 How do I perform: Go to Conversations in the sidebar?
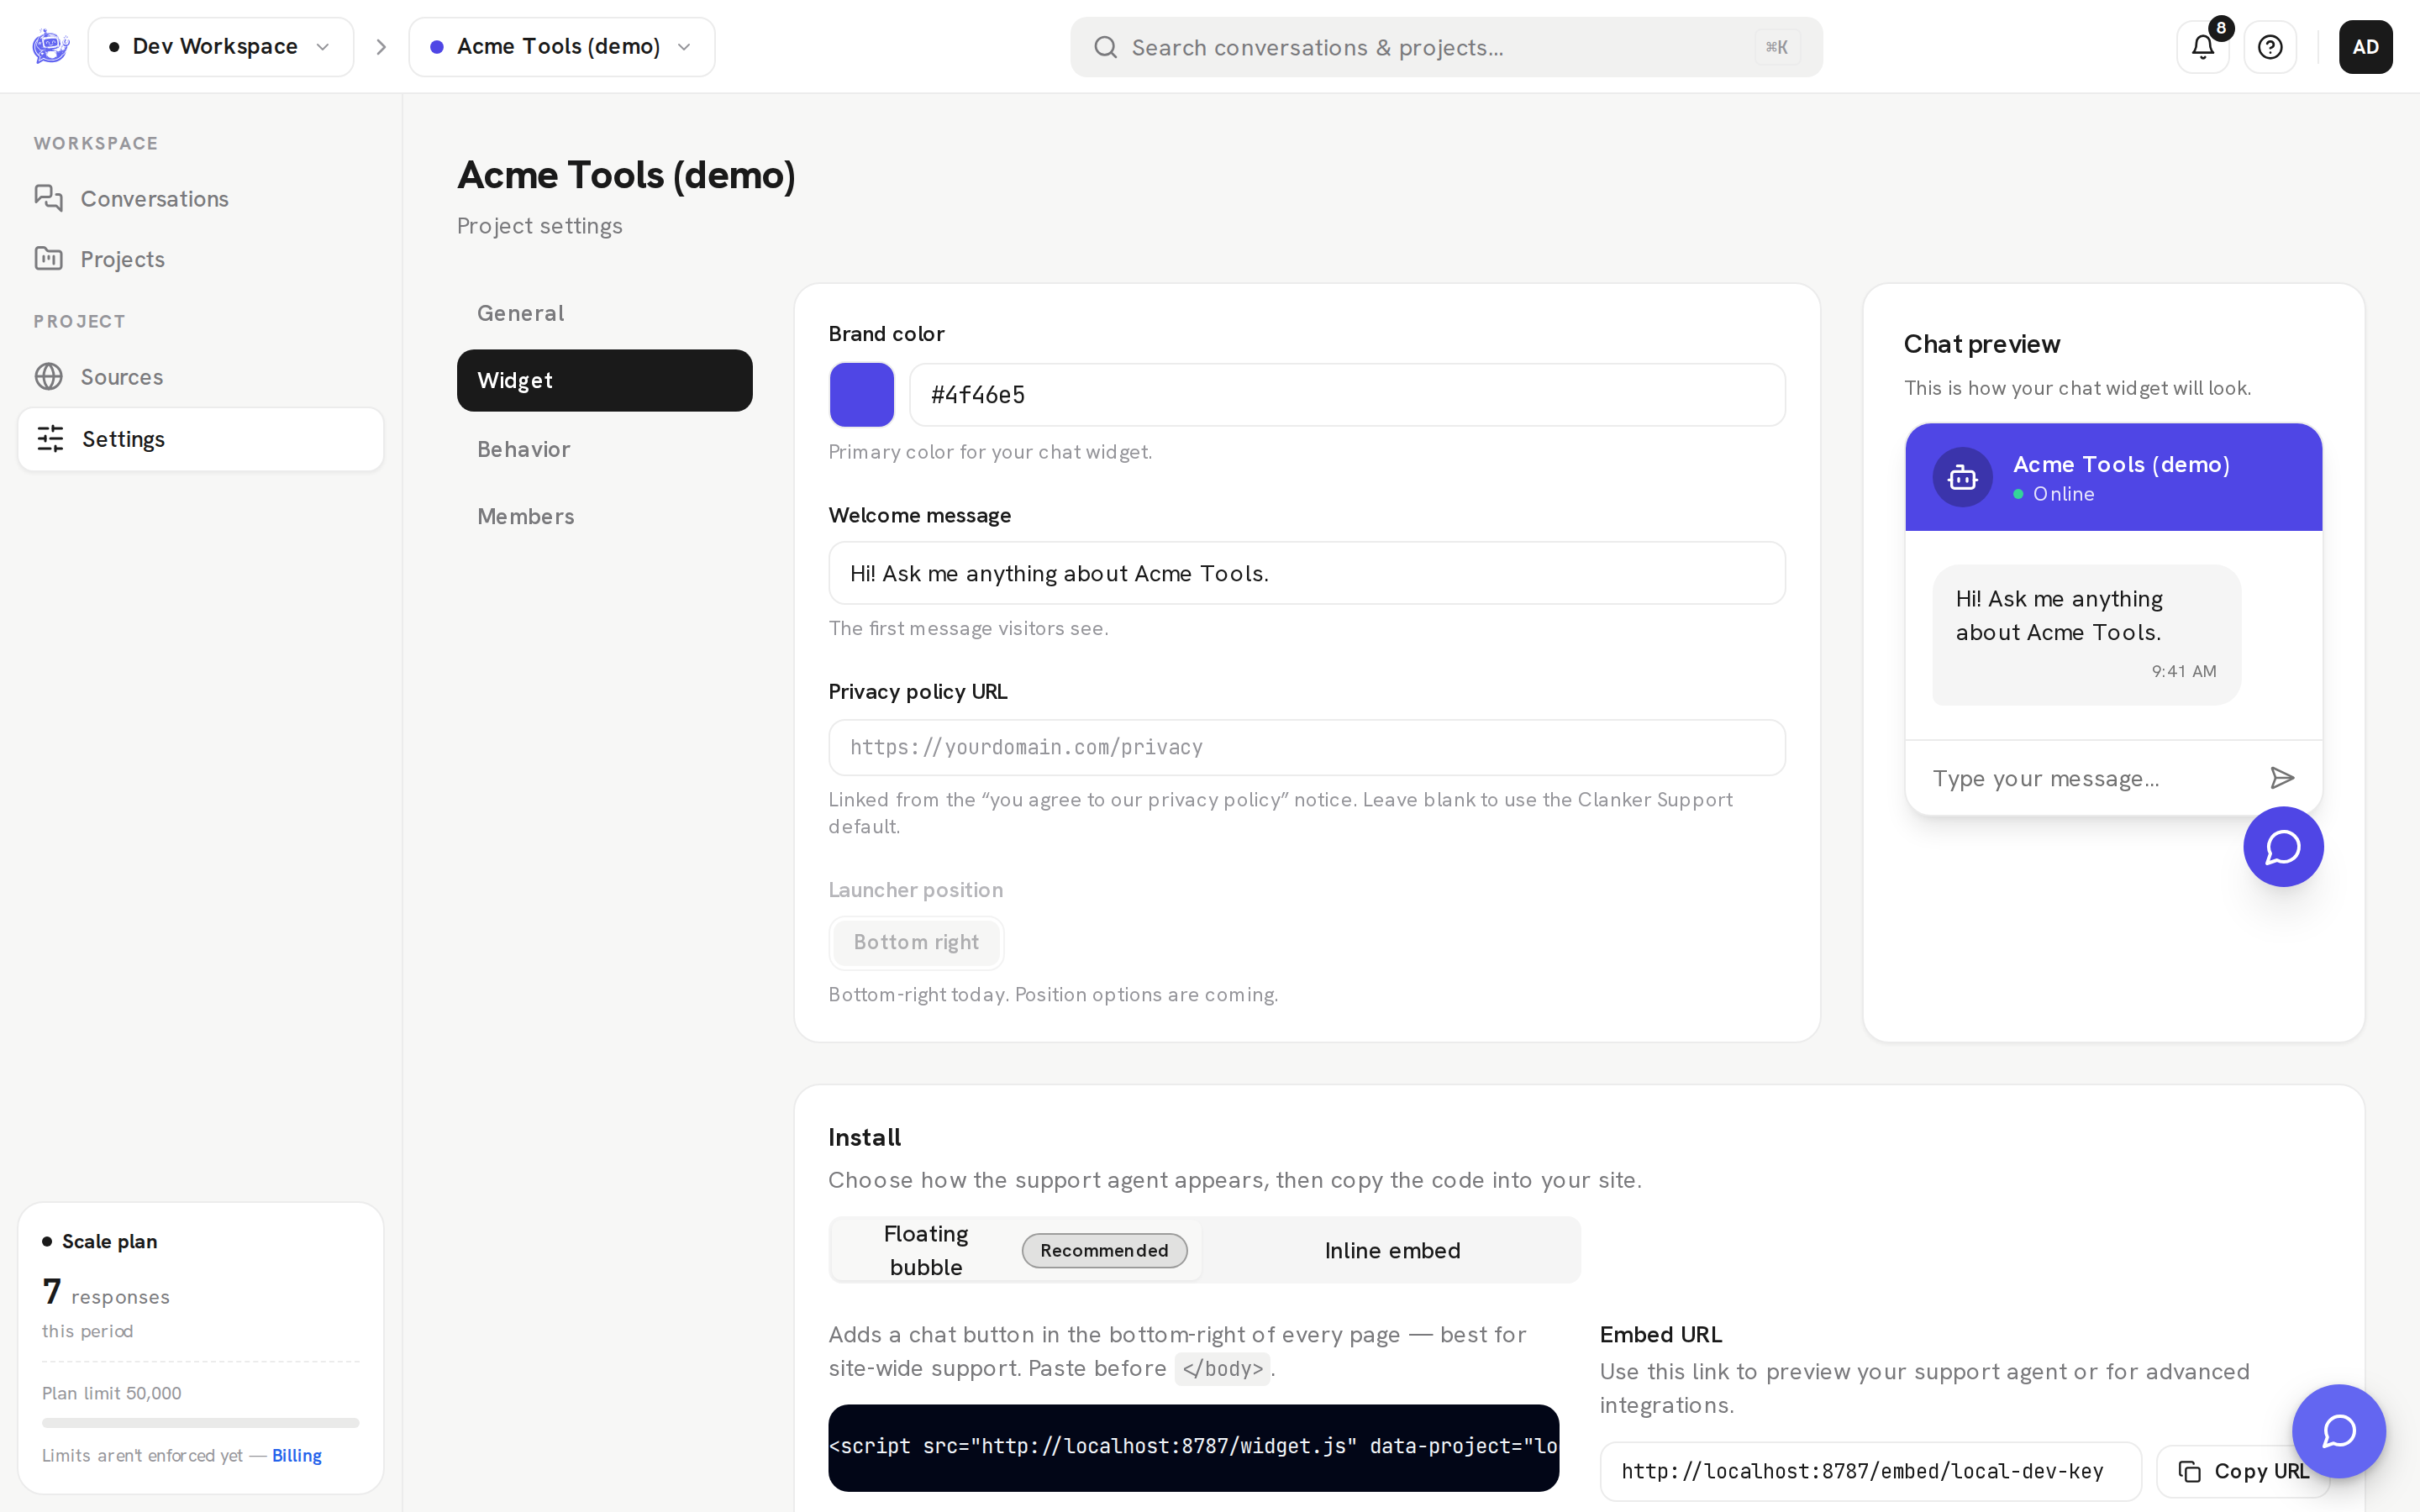click(201, 198)
